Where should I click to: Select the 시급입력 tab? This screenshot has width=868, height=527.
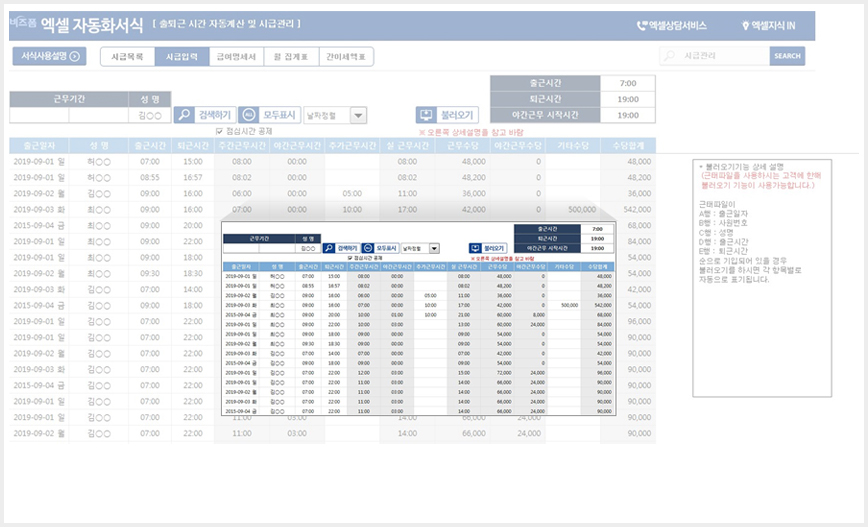(x=182, y=56)
